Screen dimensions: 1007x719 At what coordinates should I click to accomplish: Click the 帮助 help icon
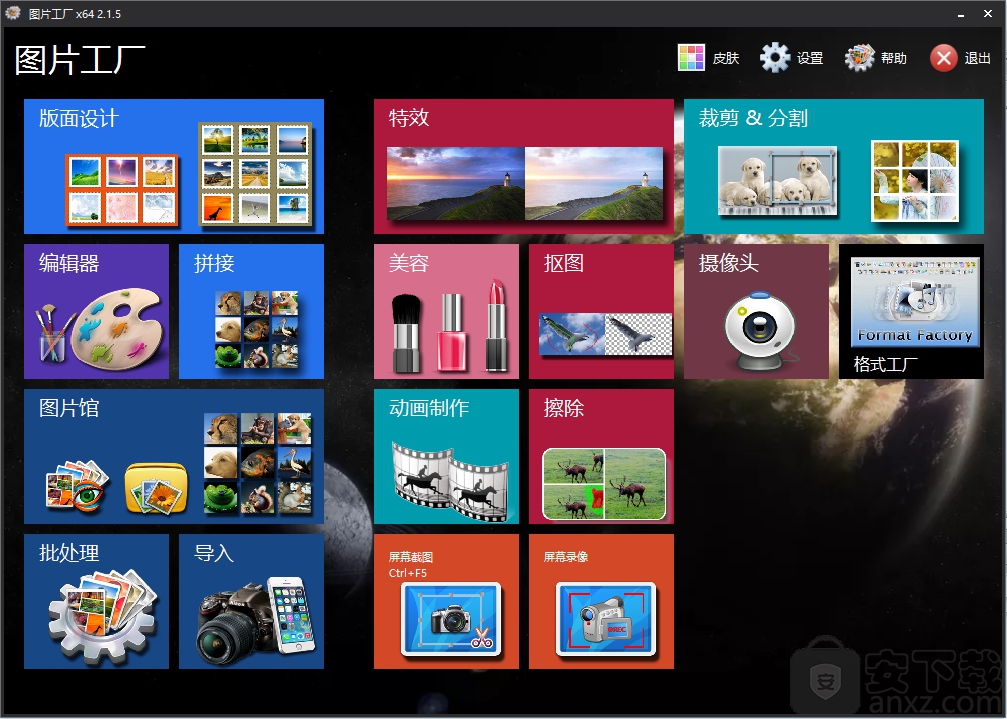click(x=859, y=58)
